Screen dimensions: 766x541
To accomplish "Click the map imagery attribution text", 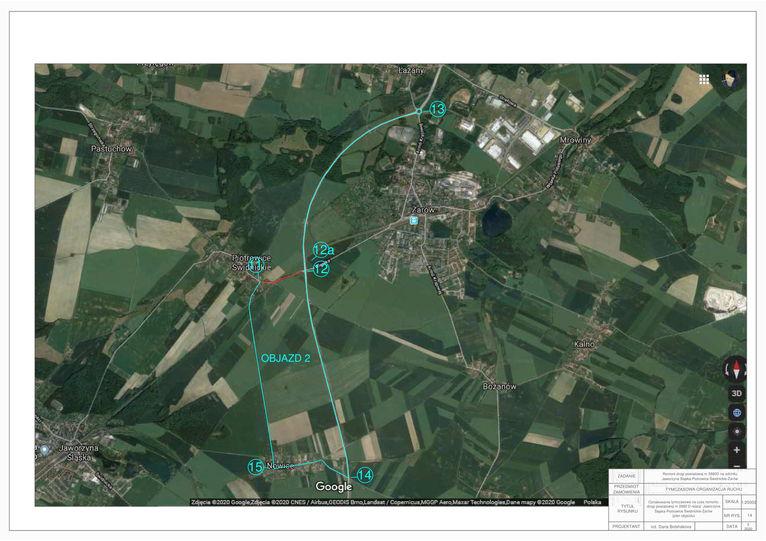I will [383, 502].
